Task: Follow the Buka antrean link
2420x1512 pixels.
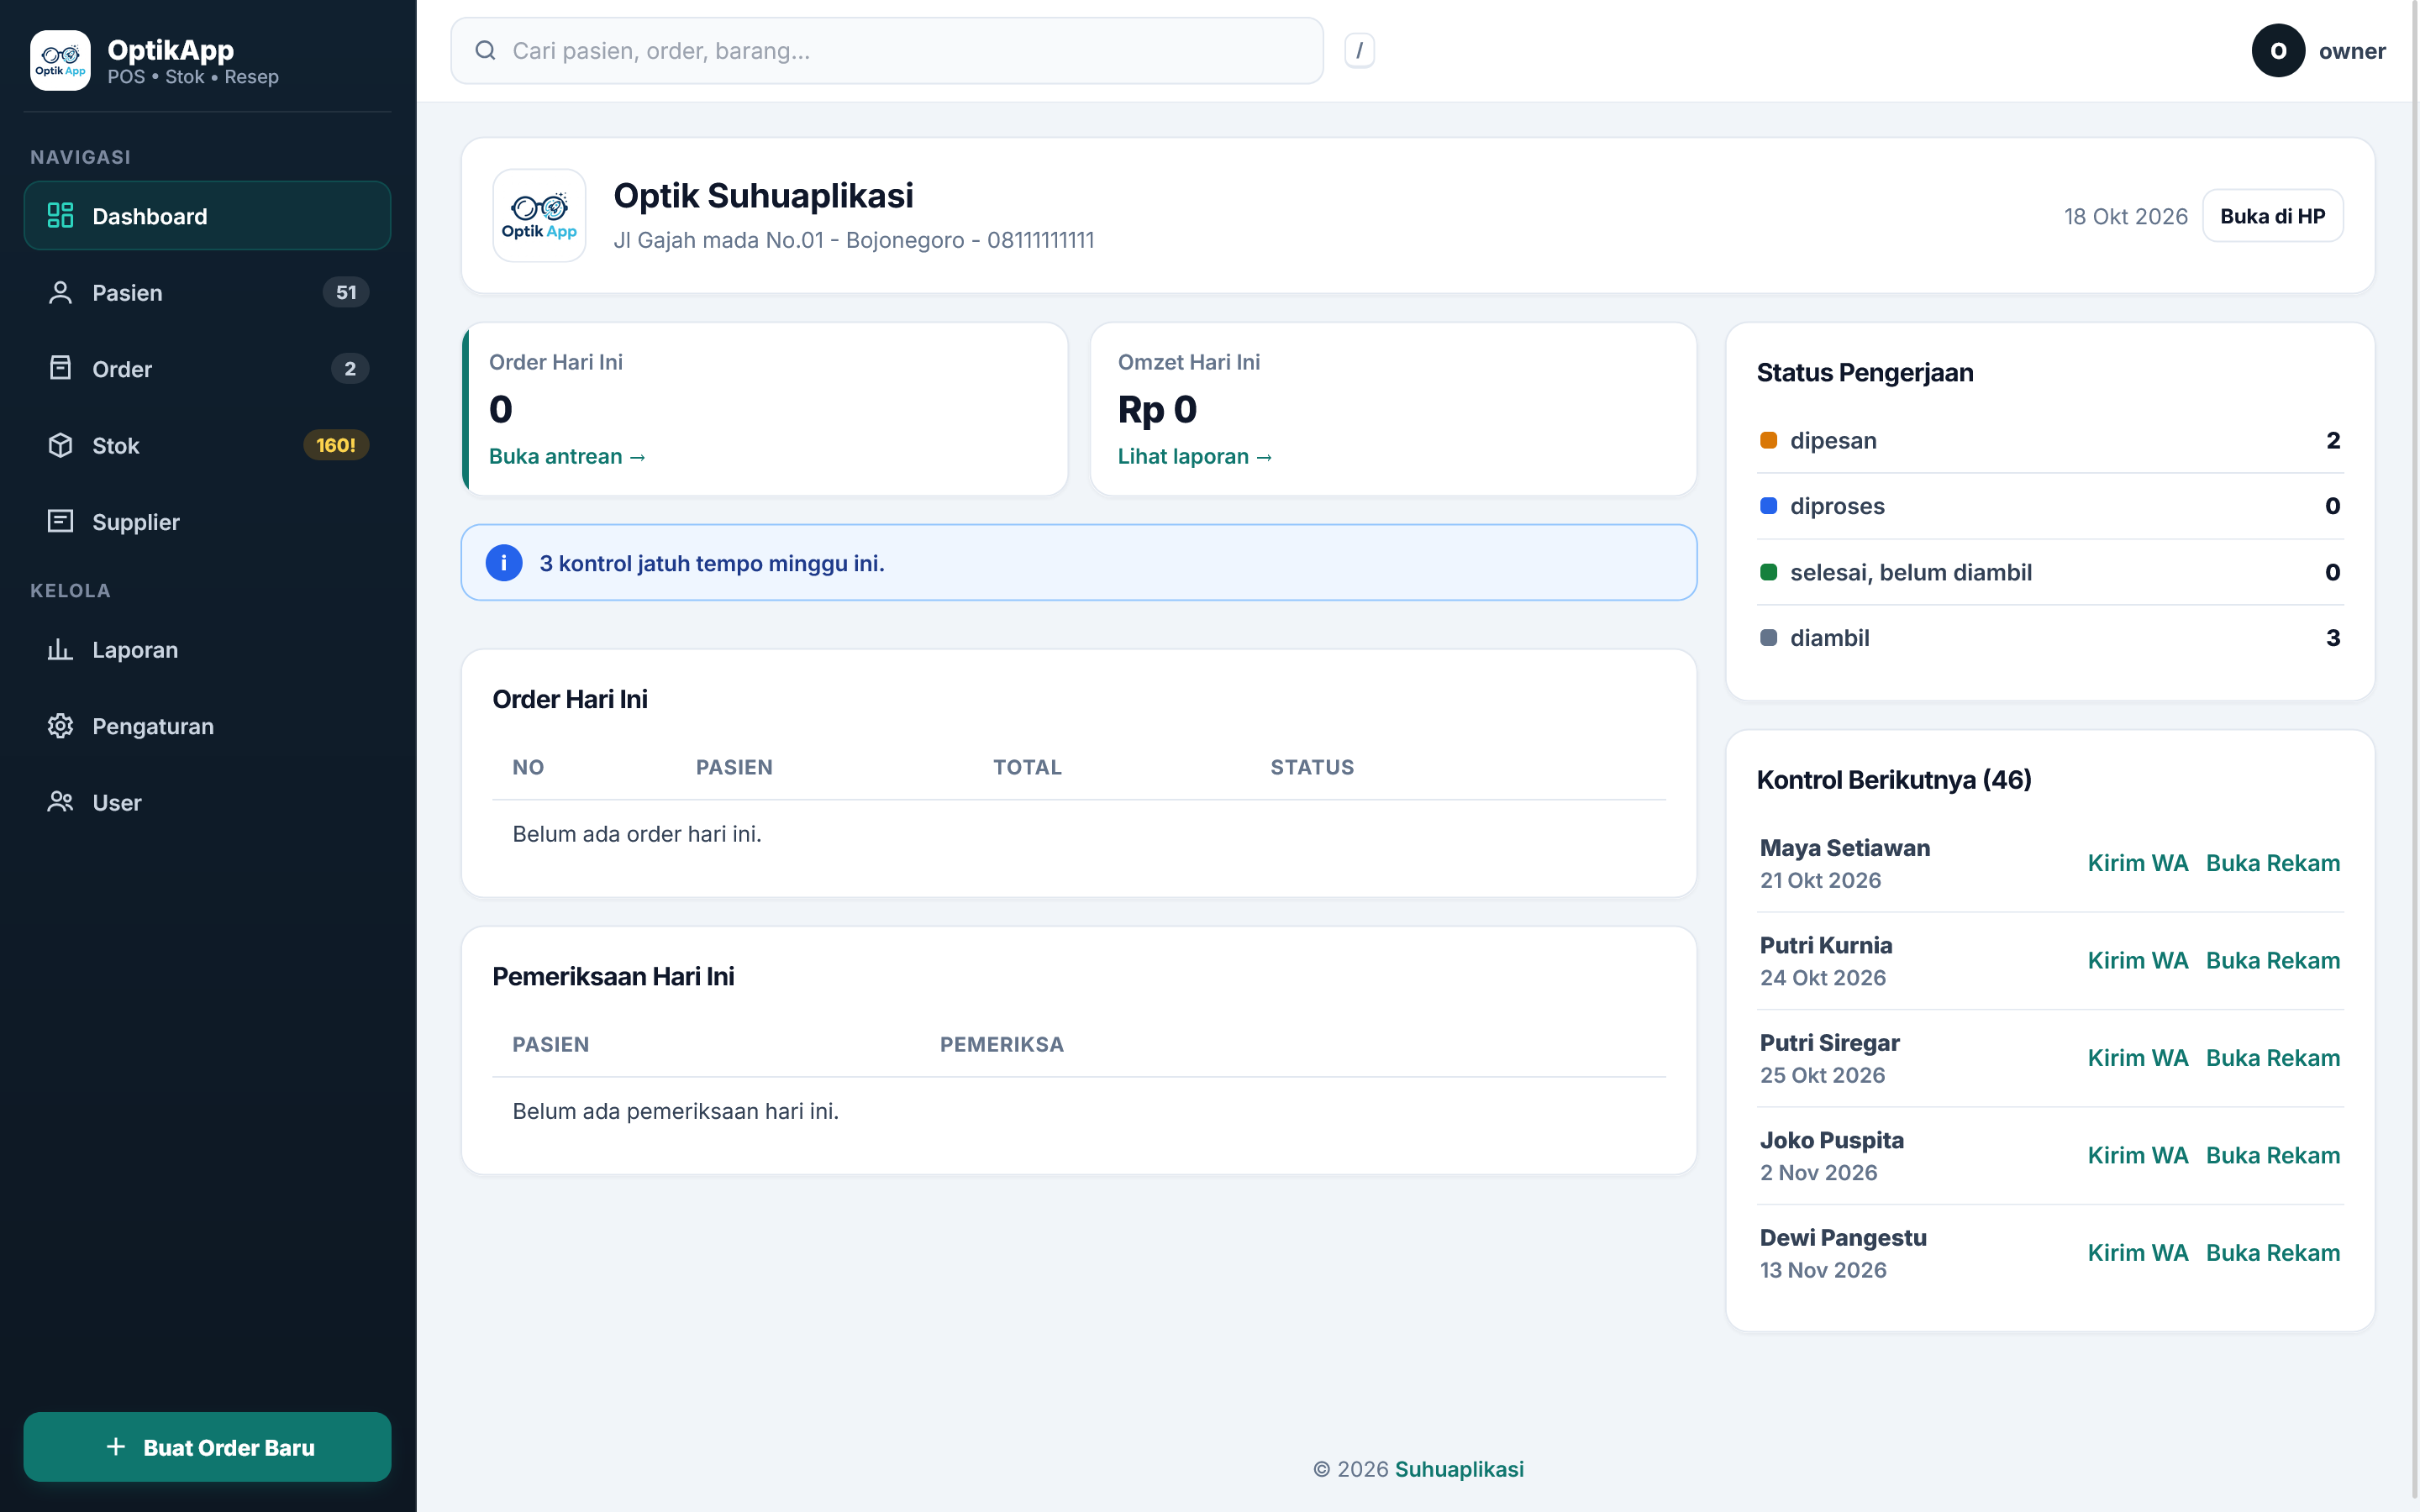Action: click(x=567, y=456)
